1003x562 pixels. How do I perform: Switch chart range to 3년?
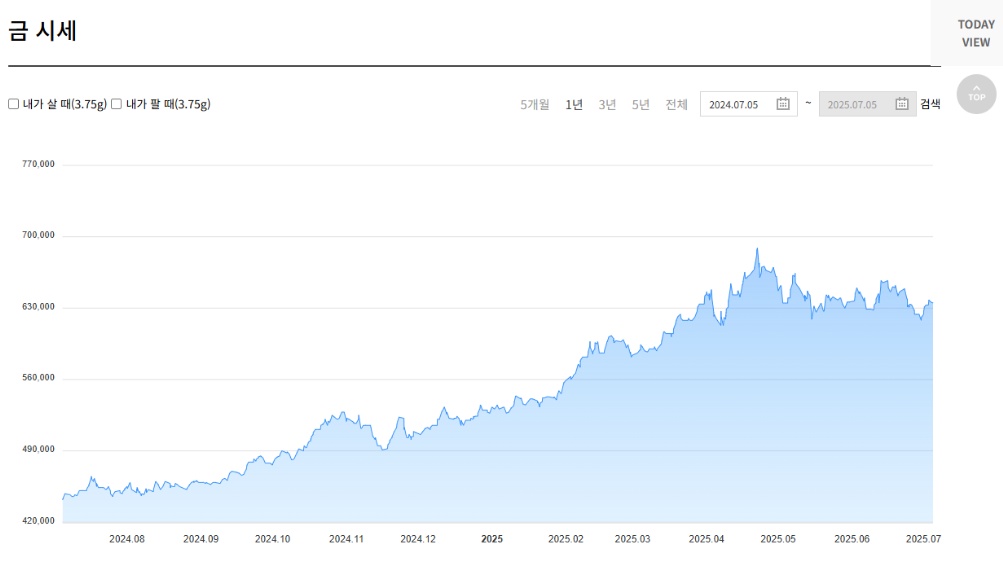[607, 104]
